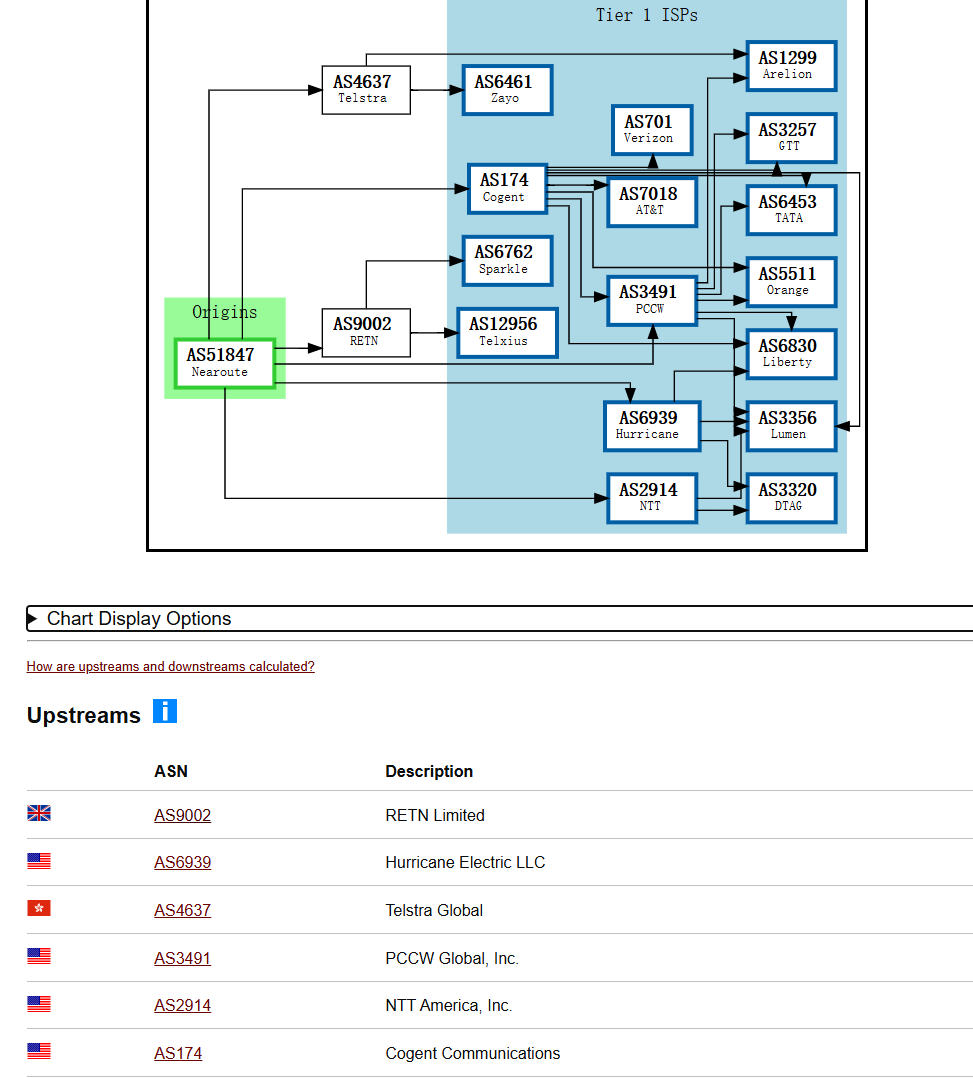The image size is (973, 1078).
Task: Click the PCCW Global, Inc. description
Action: (452, 958)
